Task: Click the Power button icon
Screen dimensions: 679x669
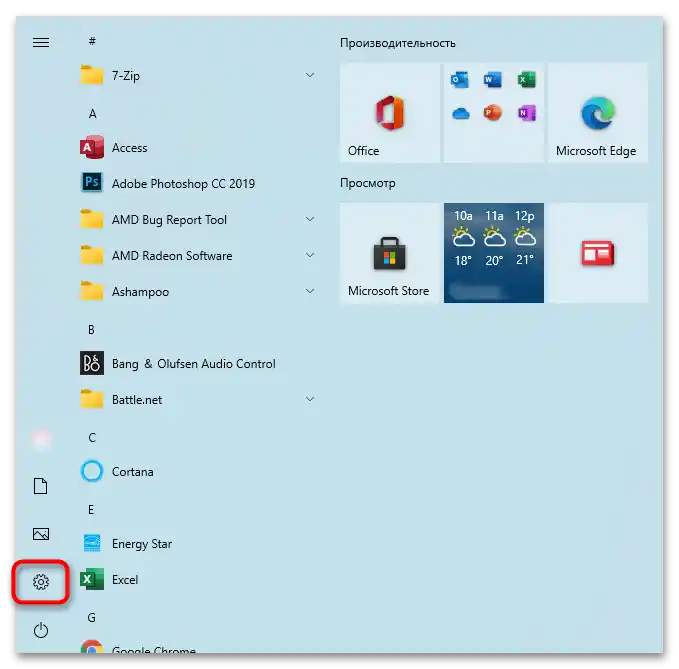Action: click(x=41, y=630)
